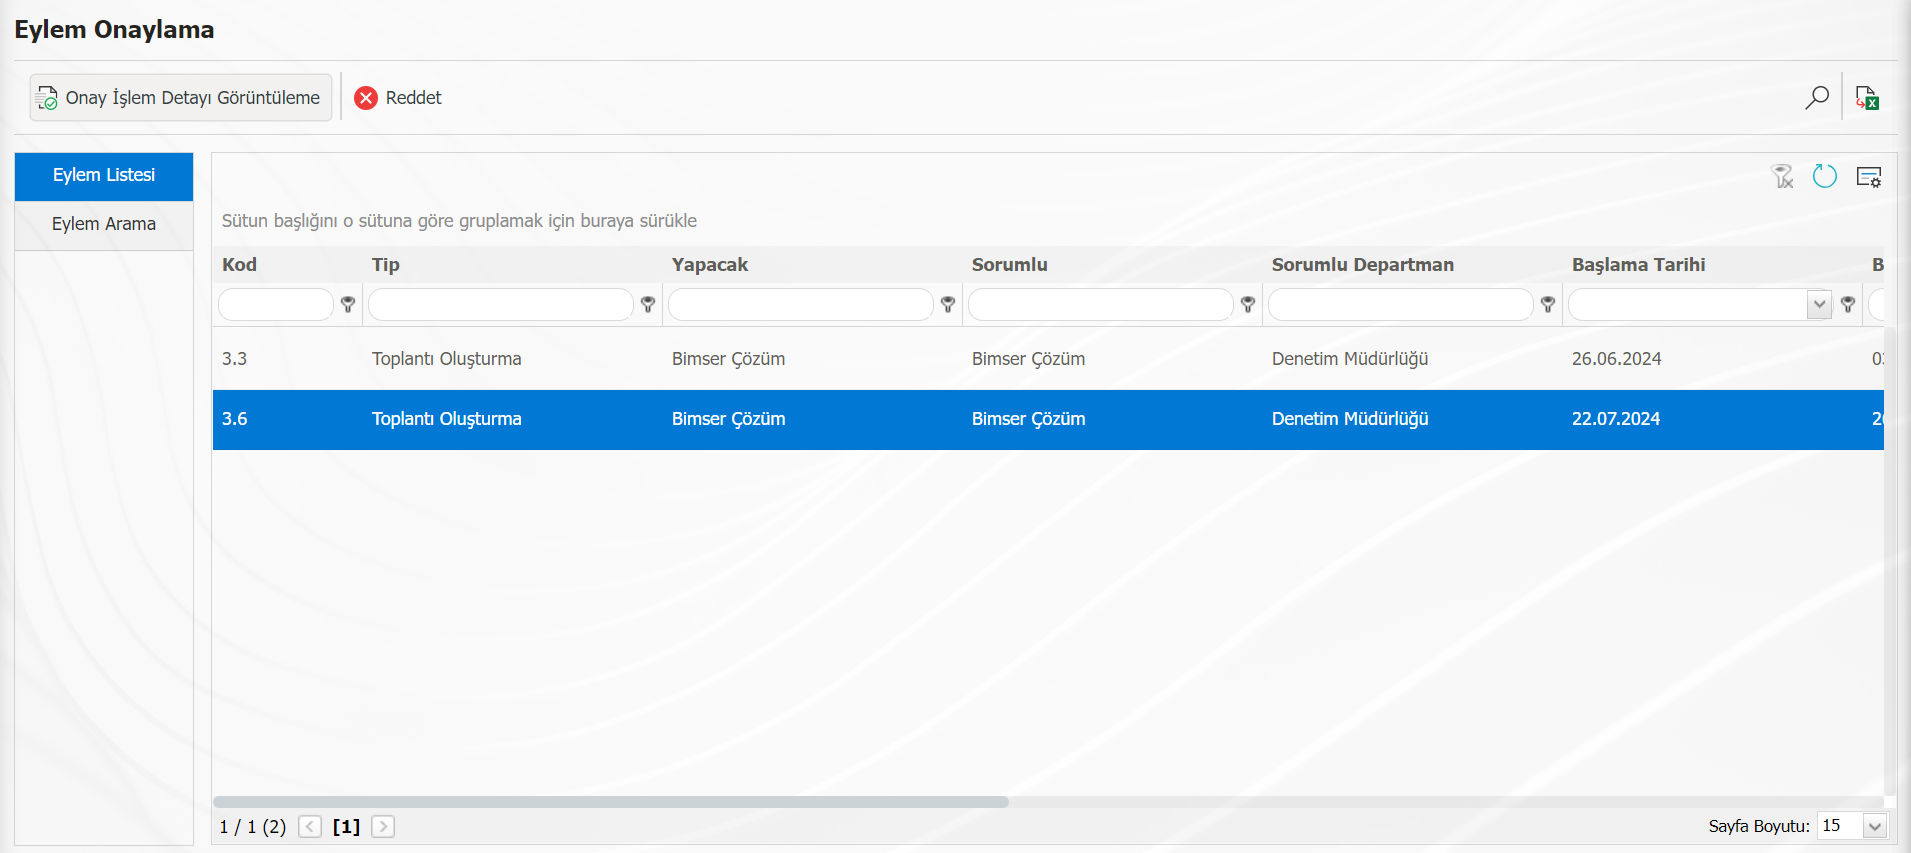This screenshot has height=853, width=1911.
Task: Click date cell 22.07.2024
Action: tap(1616, 419)
